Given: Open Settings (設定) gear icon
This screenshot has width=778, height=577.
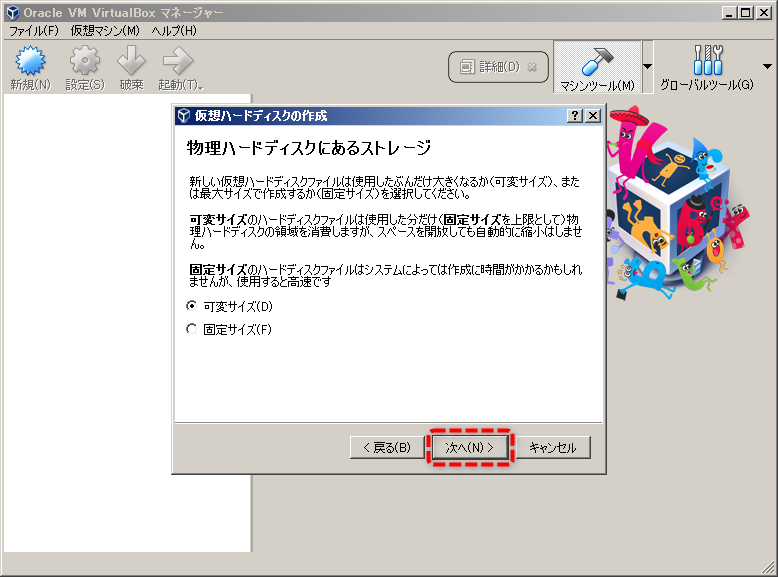Looking at the screenshot, I should tap(85, 61).
